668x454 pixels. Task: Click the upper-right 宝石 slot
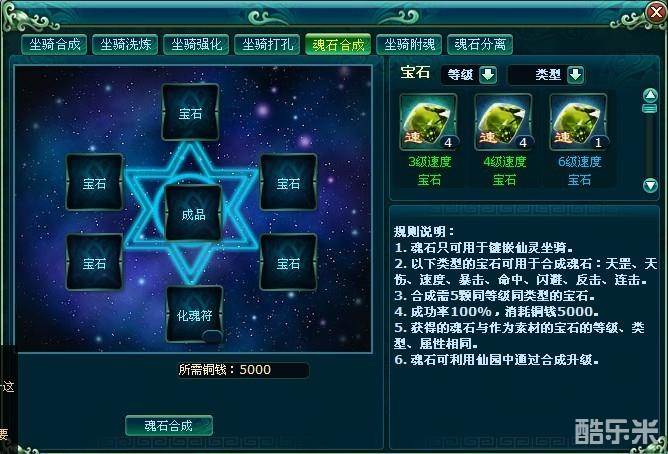click(288, 182)
